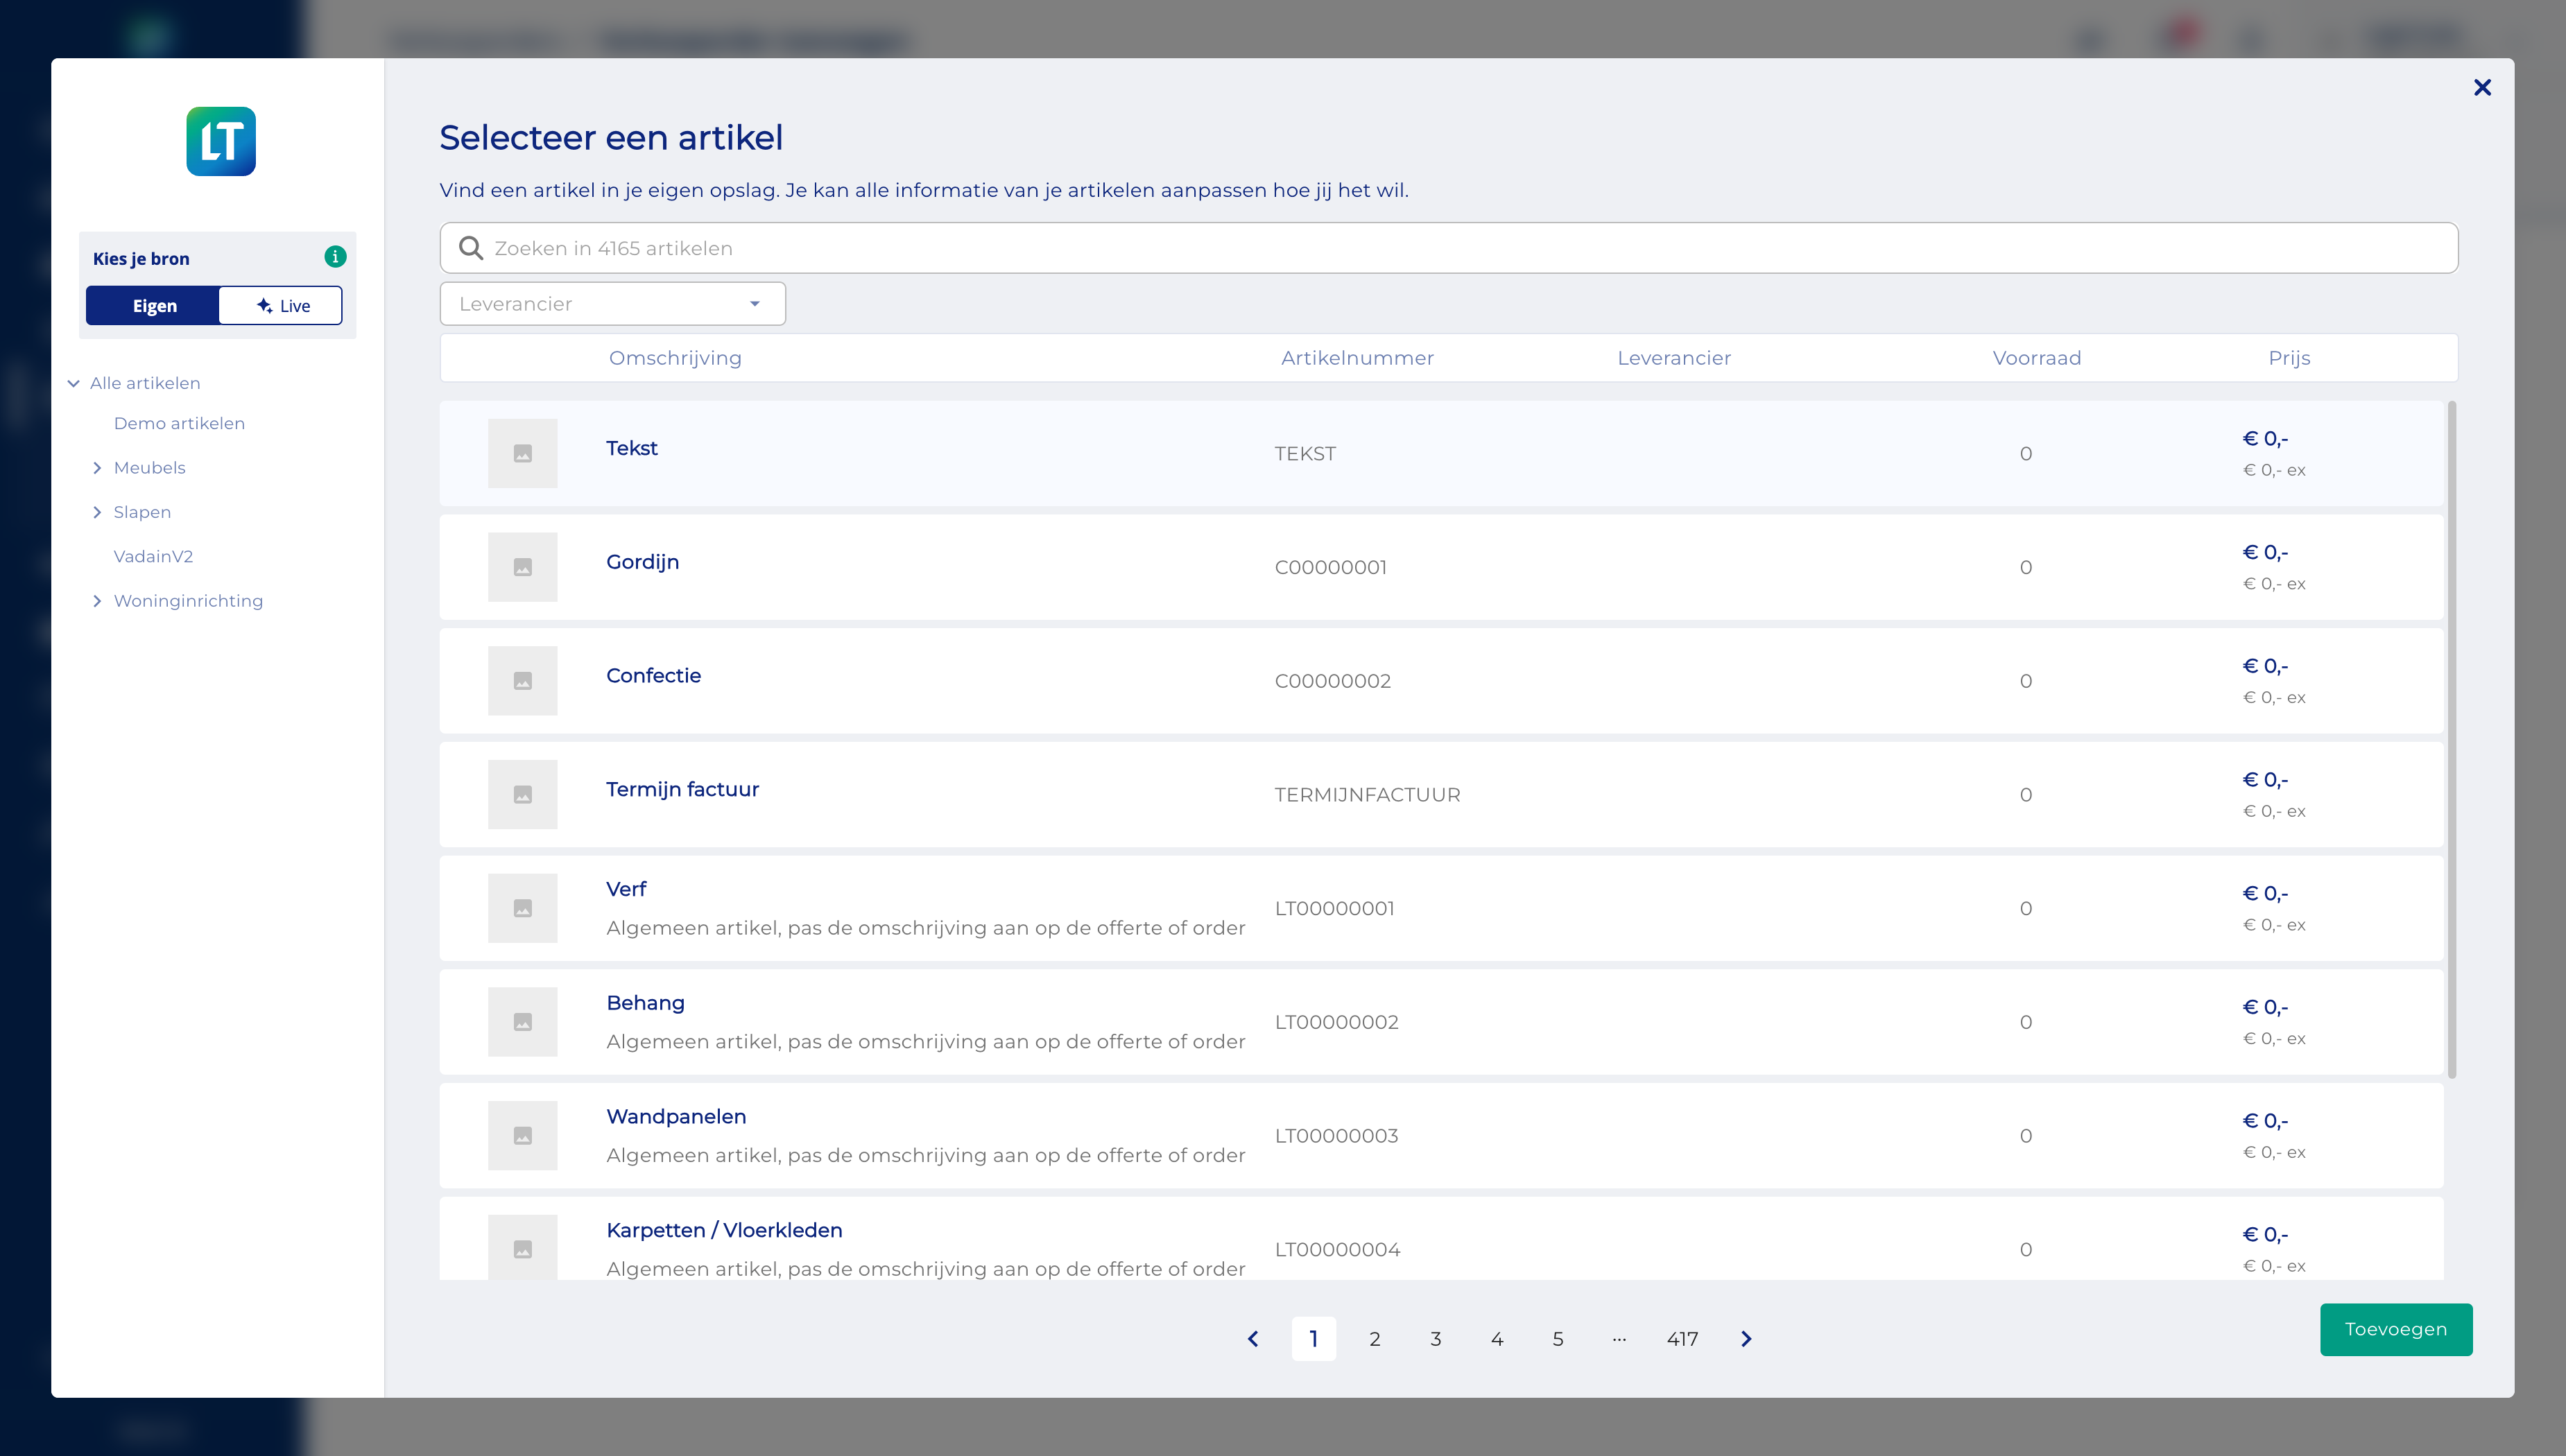Go to page 2
The image size is (2566, 1456).
[1375, 1339]
